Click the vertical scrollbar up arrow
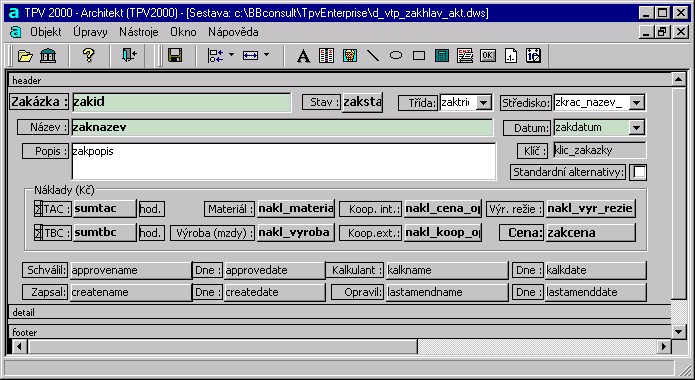This screenshot has height=380, width=695. [678, 80]
